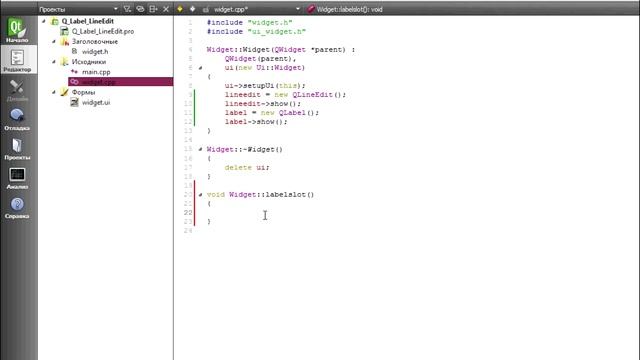Image resolution: width=640 pixels, height=360 pixels.
Task: Select main.cpp in the project tree
Action: 96,72
